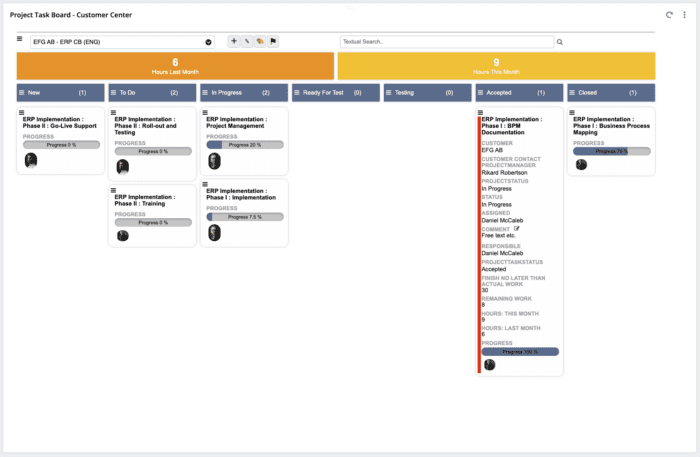Click the avatar on the Business Process Mapping card
The width and height of the screenshot is (700, 457).
[x=581, y=165]
